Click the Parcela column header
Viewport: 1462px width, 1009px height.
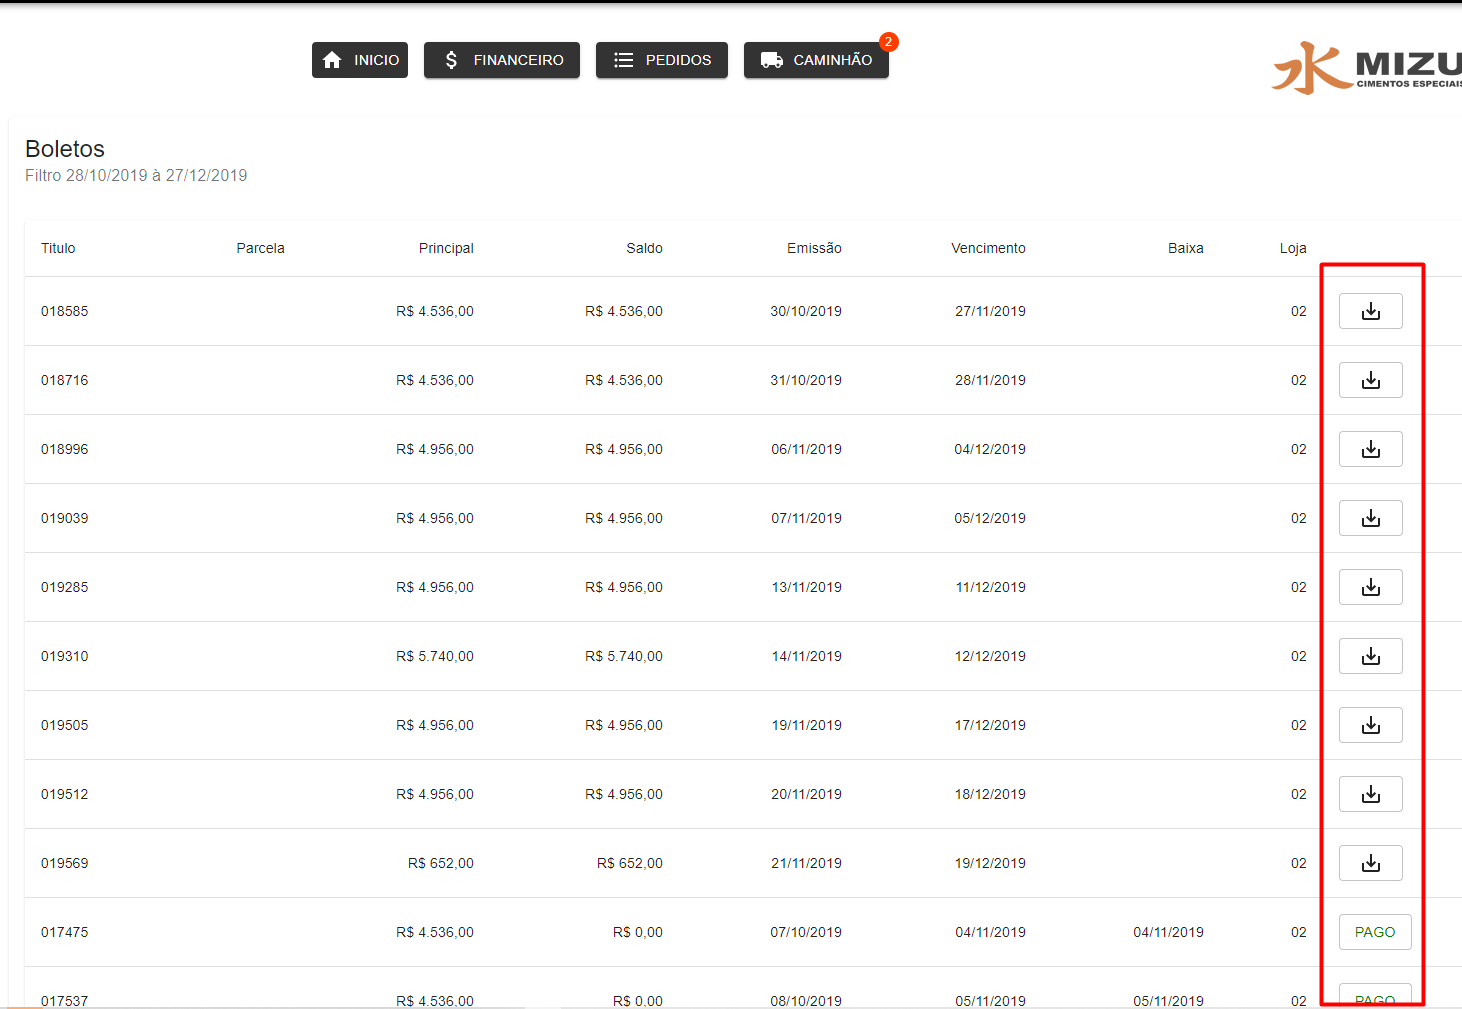click(x=260, y=248)
